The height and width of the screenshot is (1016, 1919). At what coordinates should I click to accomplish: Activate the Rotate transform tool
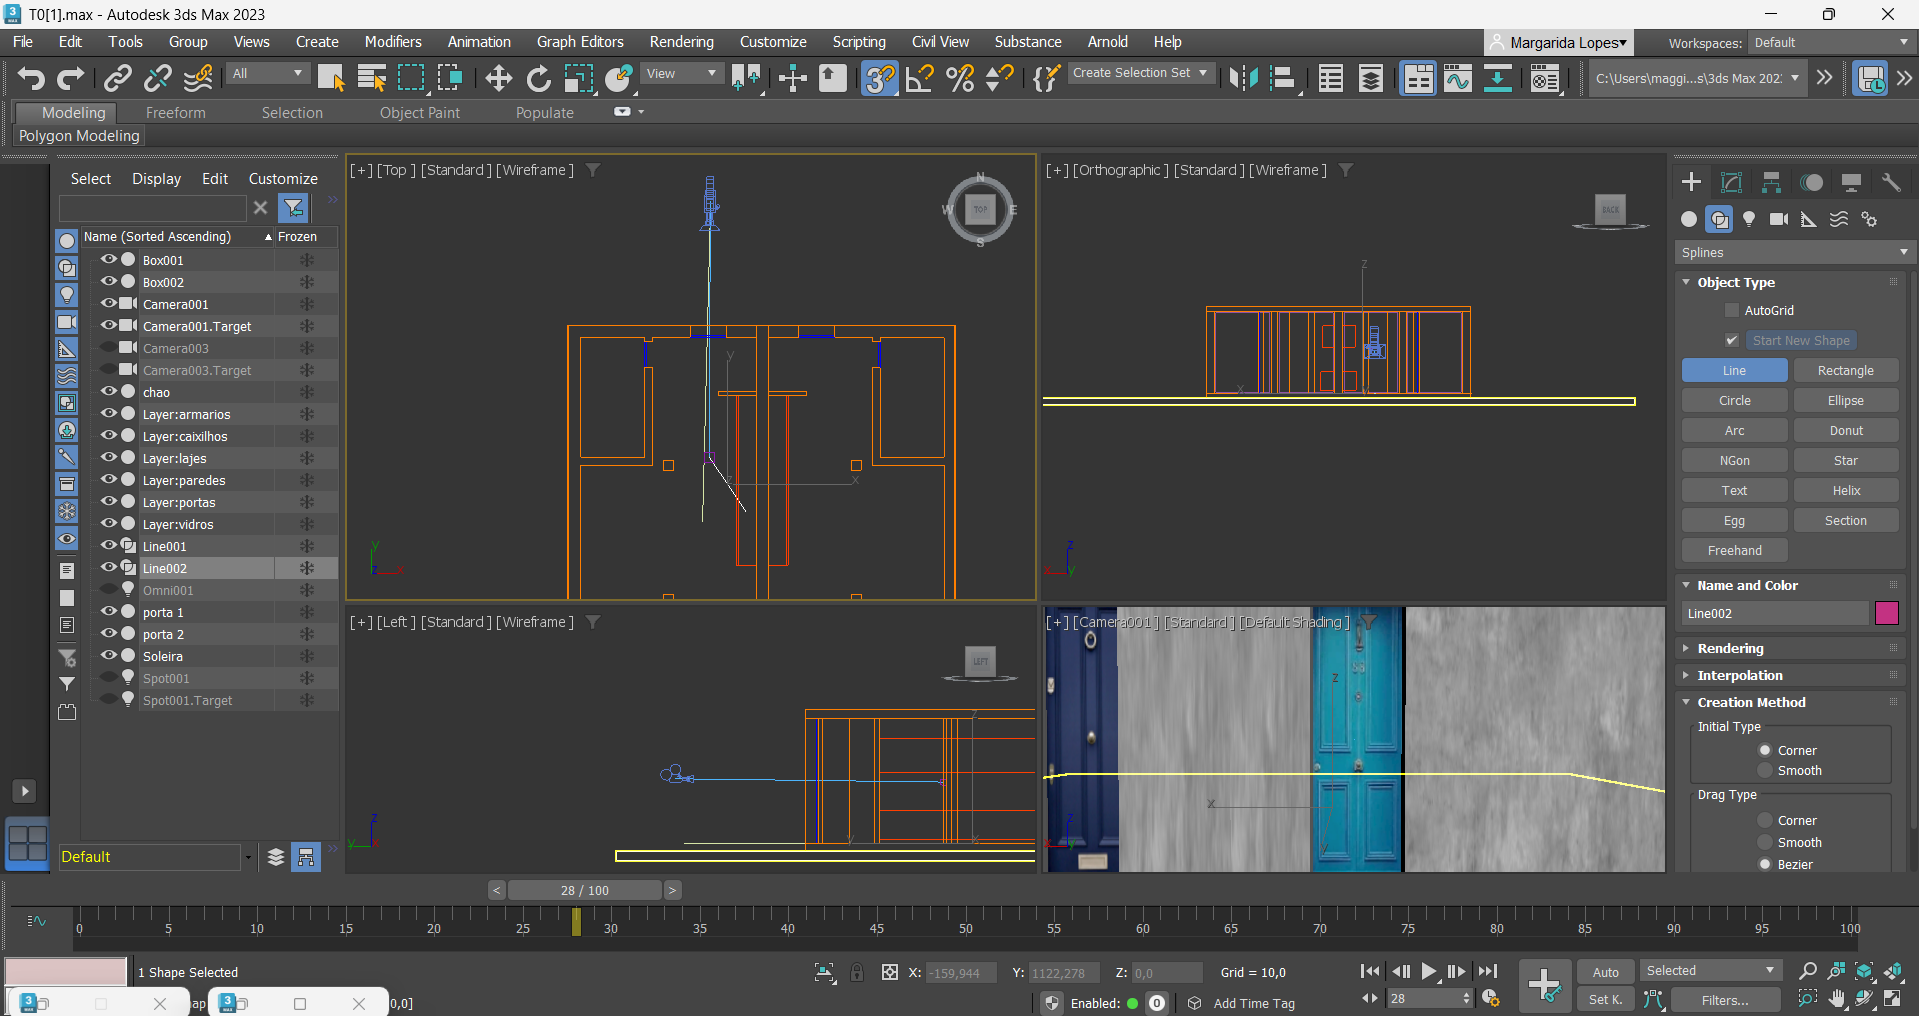click(538, 78)
